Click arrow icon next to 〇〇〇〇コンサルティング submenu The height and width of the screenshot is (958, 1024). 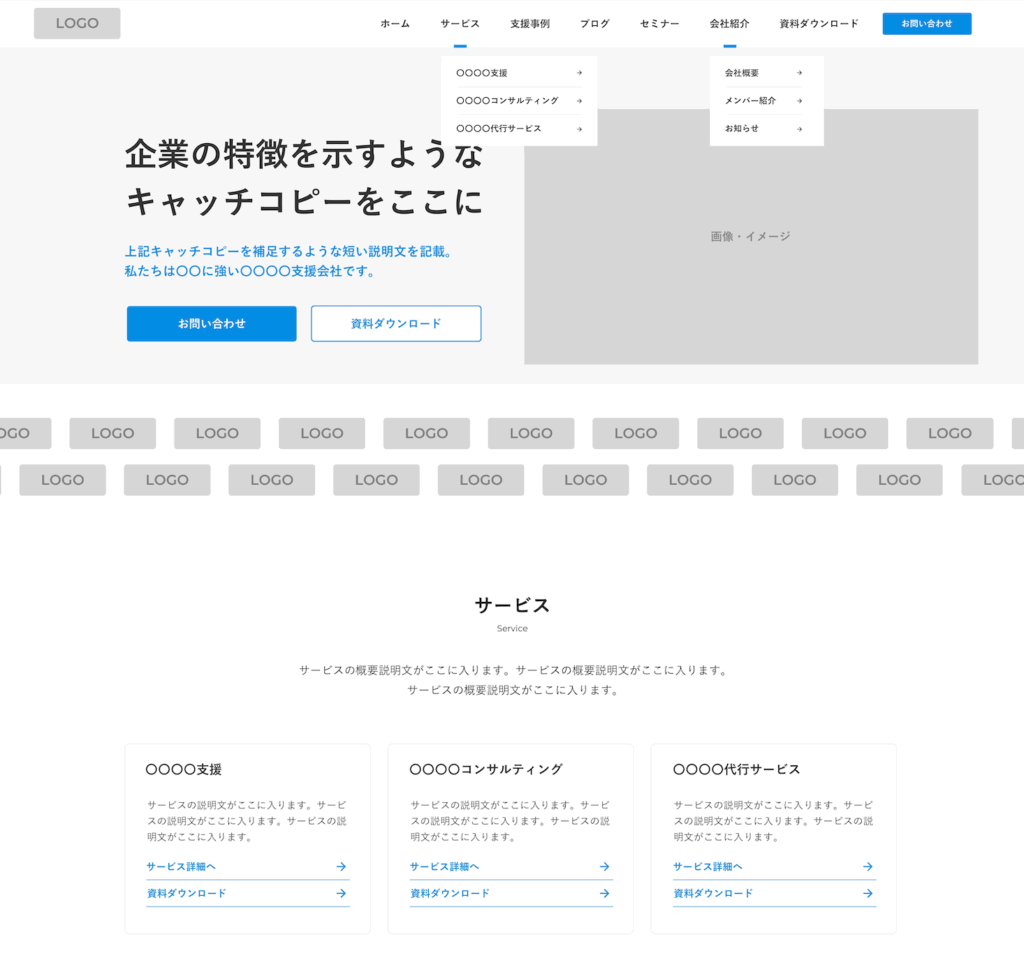[579, 101]
